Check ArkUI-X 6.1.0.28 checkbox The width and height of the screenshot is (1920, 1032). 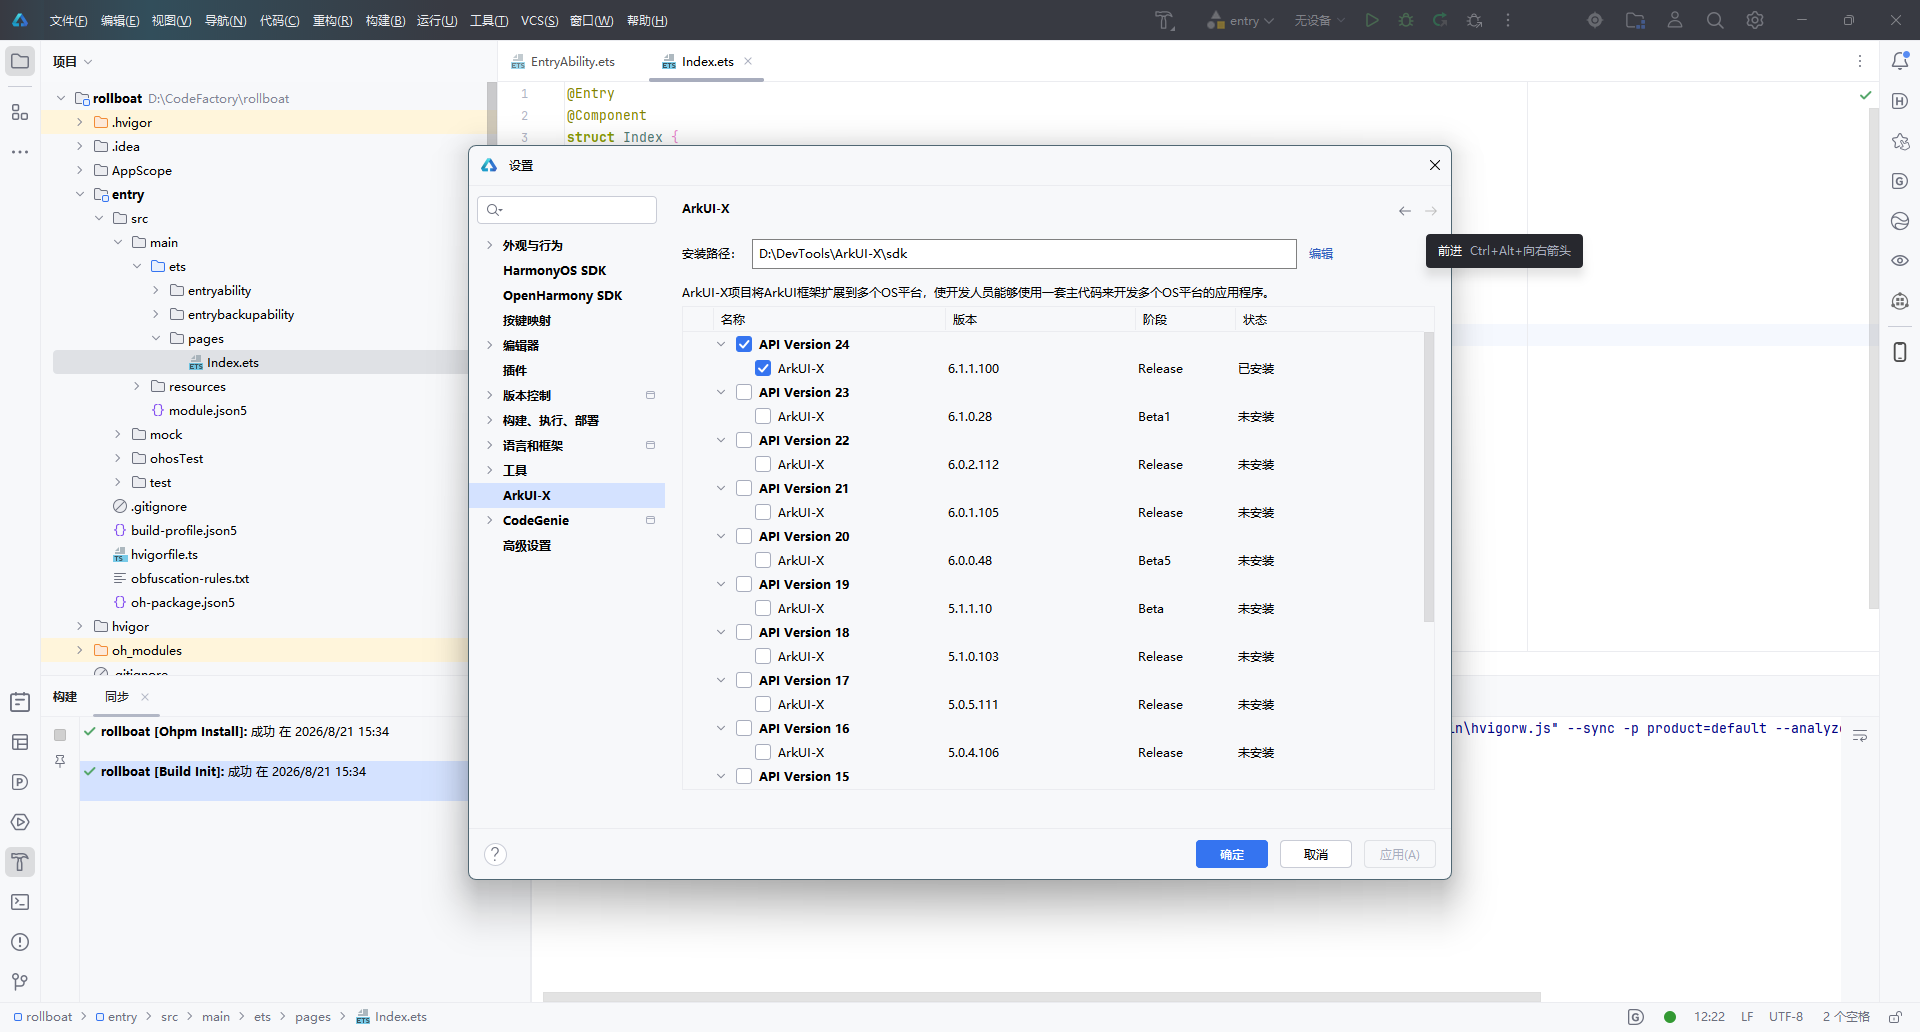tap(763, 416)
